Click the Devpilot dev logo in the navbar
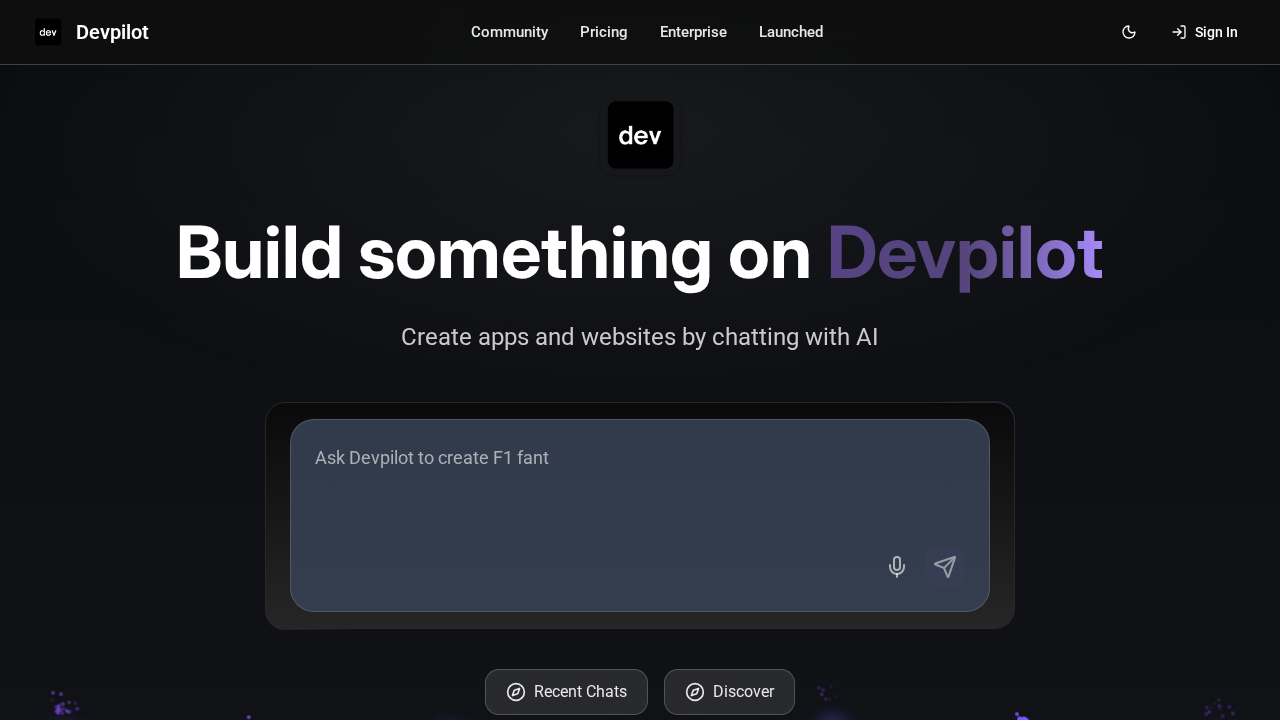Screen dimensions: 1280x720 pos(47,31)
